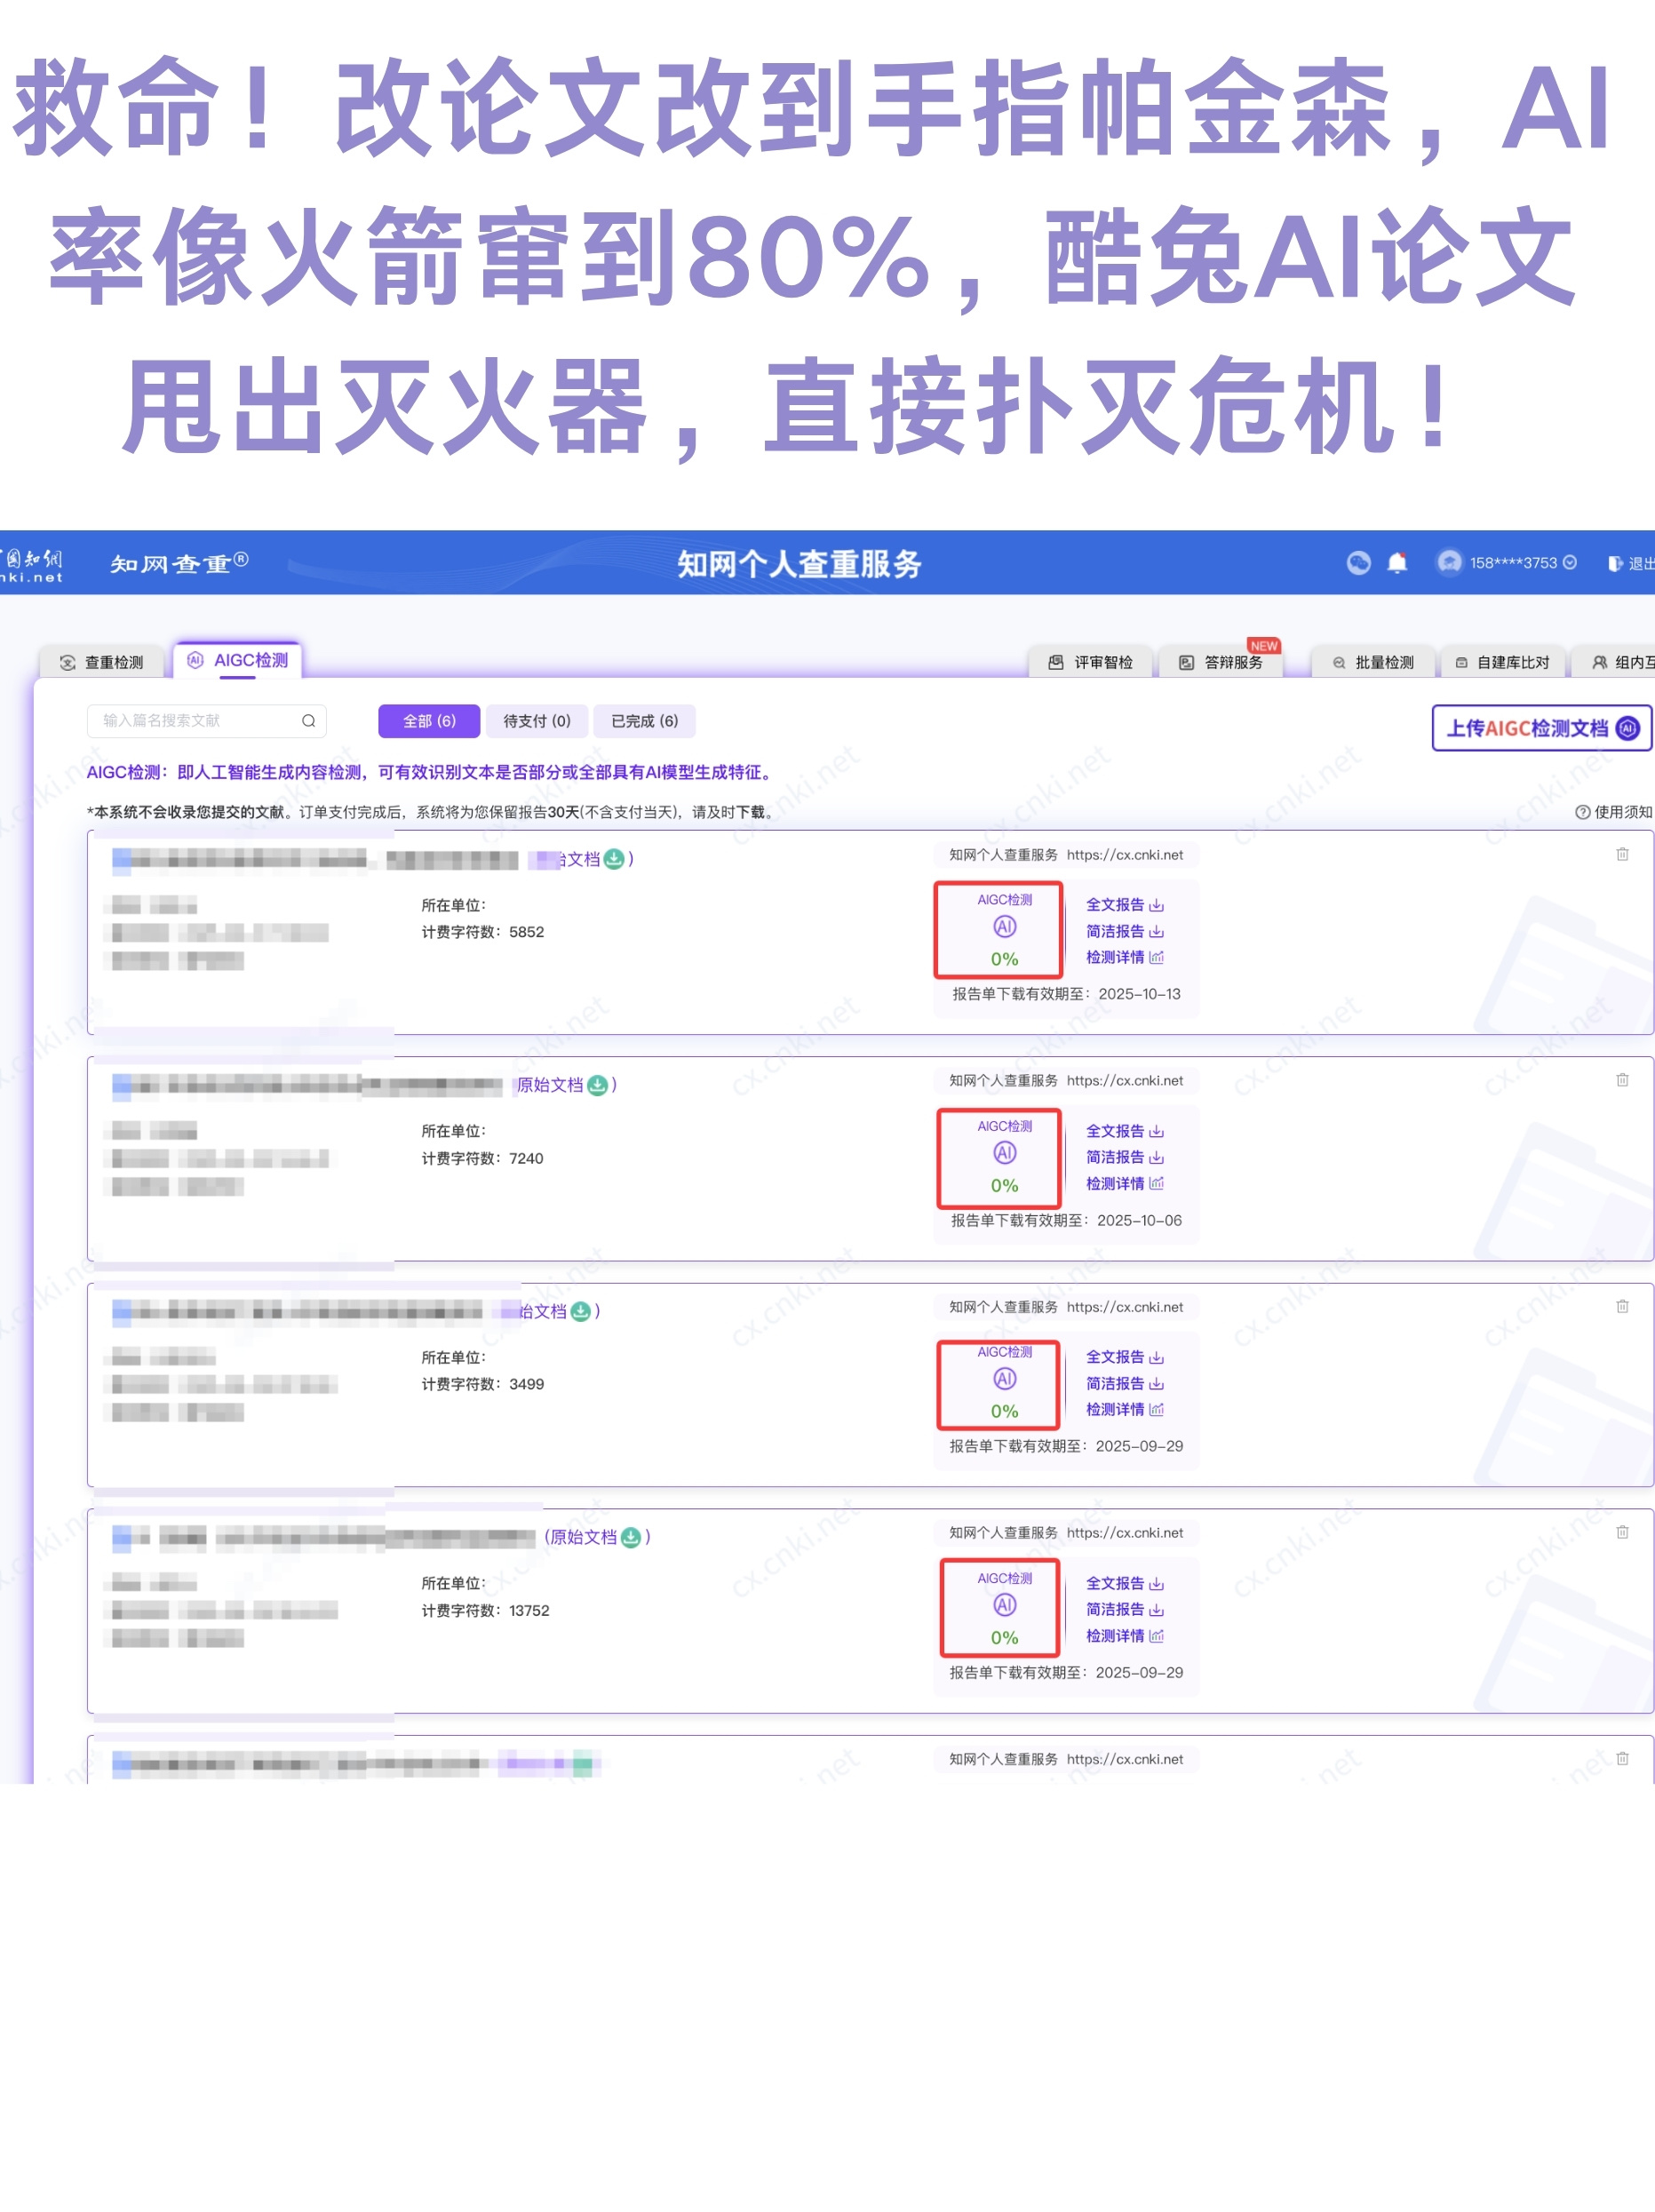
Task: Open the 答辩服务 tab
Action: pyautogui.click(x=1221, y=662)
